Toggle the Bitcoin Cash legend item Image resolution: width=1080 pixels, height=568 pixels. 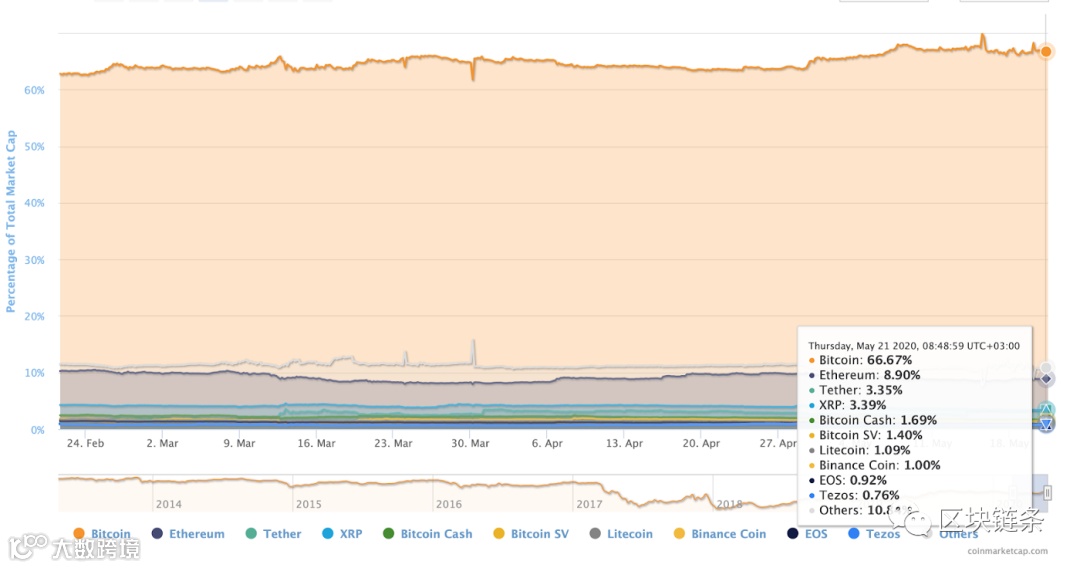(428, 534)
